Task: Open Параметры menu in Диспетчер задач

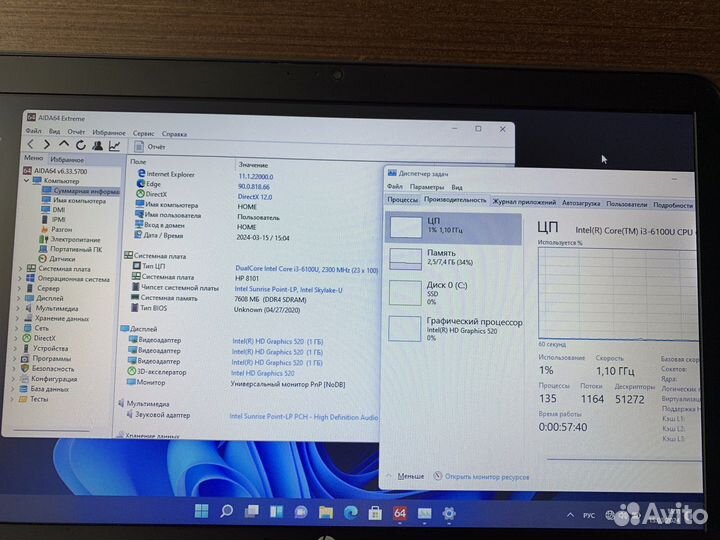Action: tap(427, 187)
